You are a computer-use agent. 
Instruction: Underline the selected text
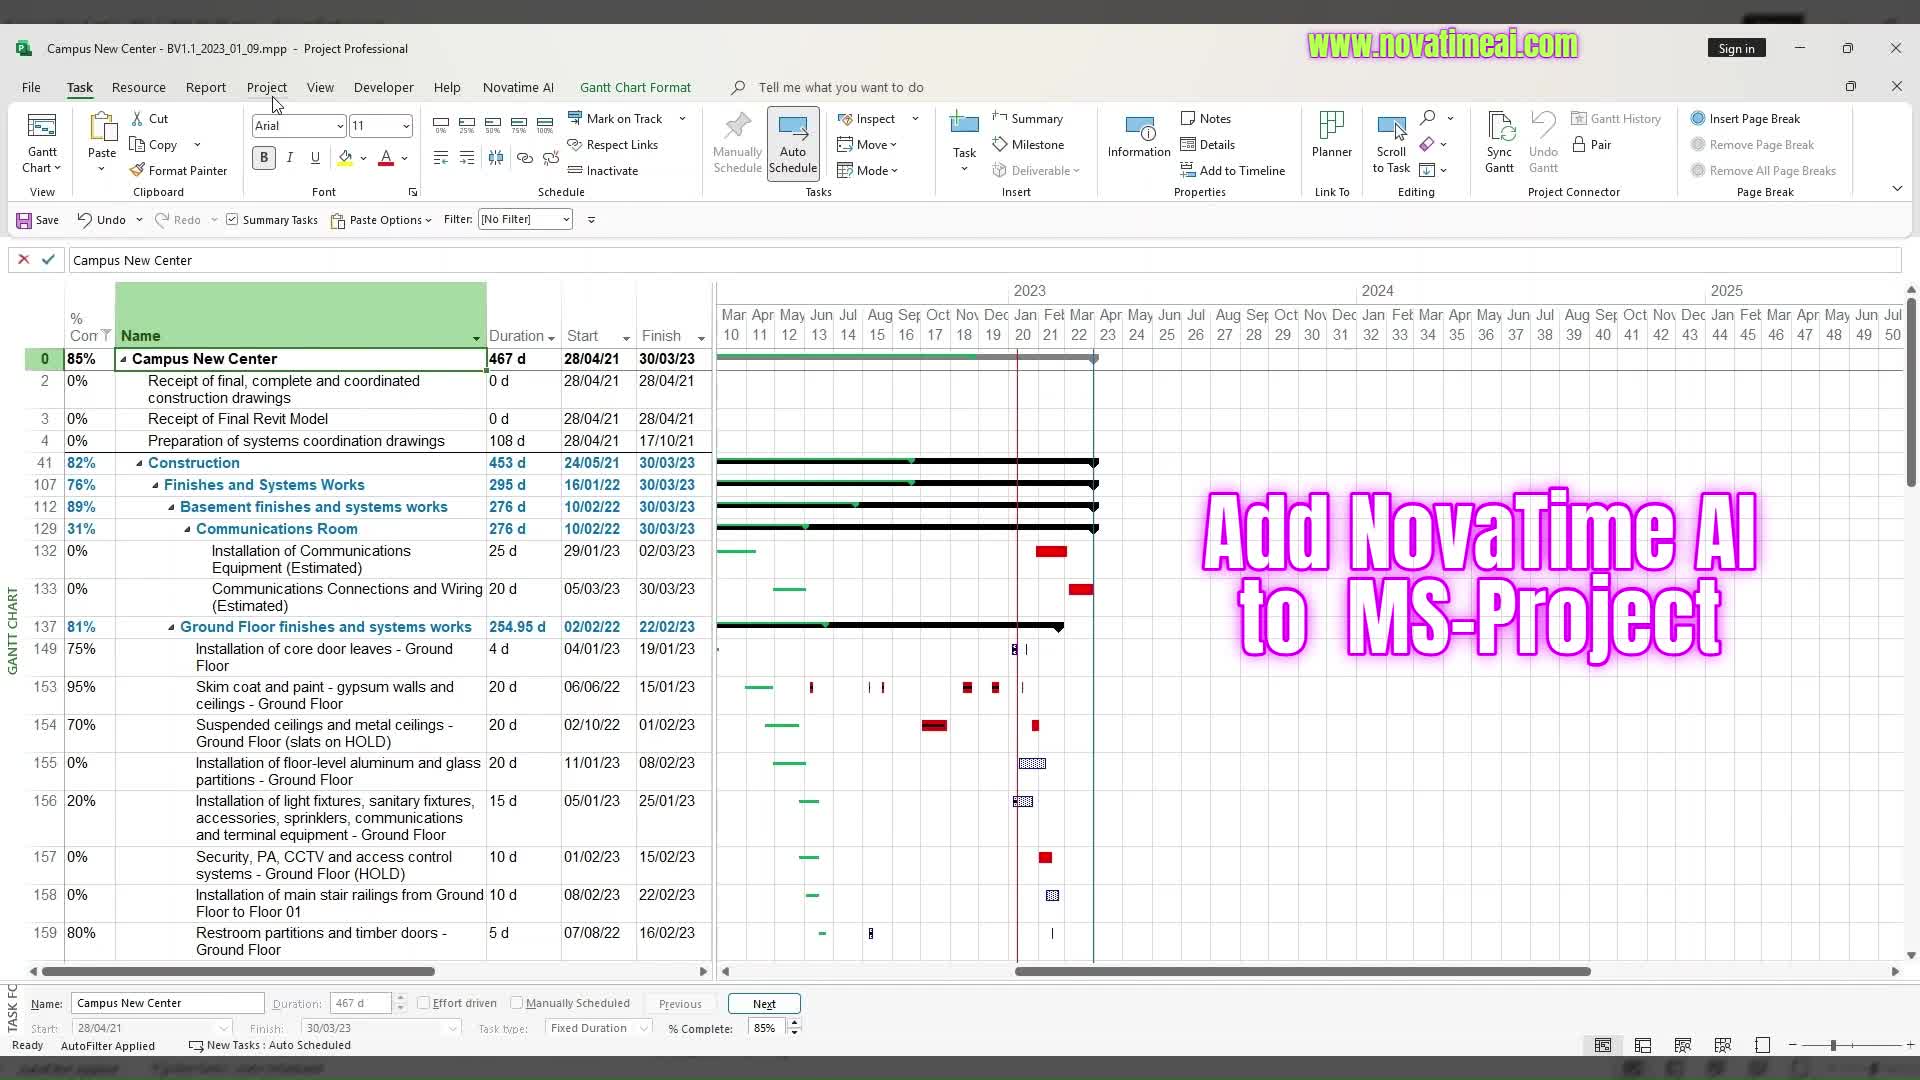pos(315,157)
